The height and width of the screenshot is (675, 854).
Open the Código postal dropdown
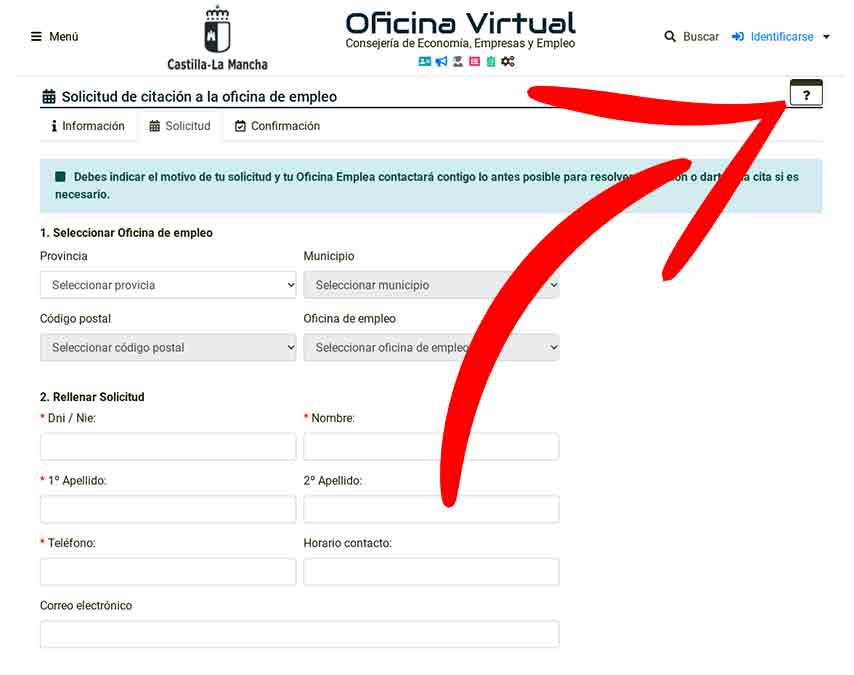tap(168, 347)
